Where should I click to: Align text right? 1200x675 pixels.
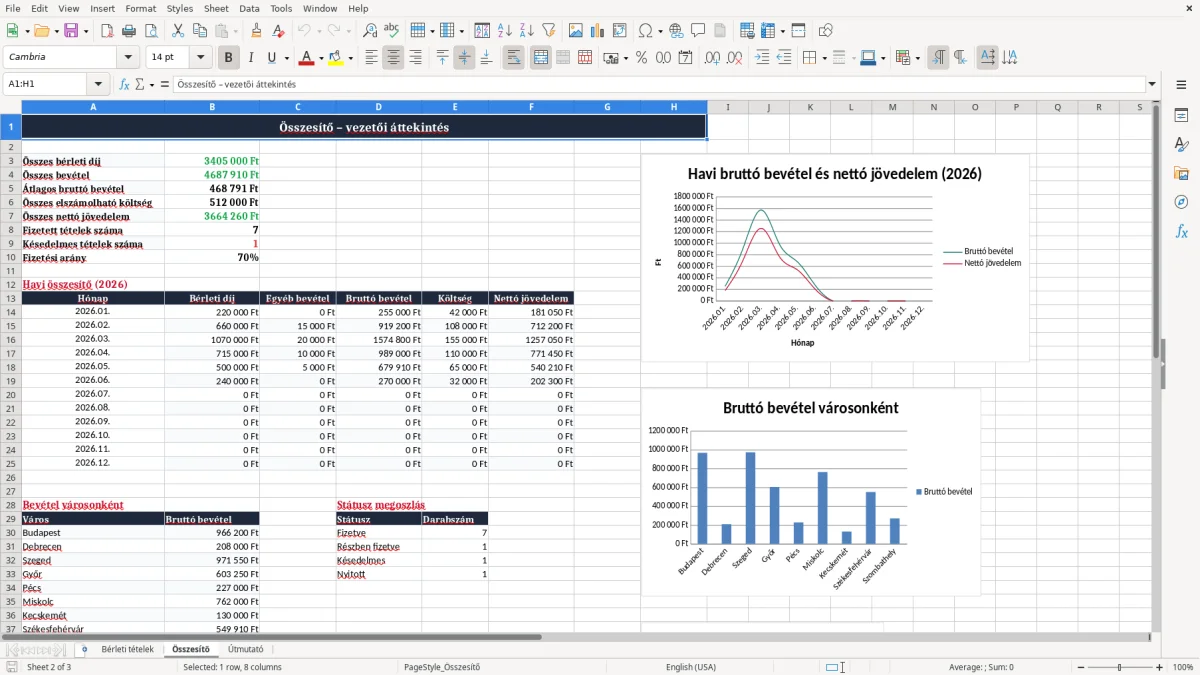[415, 58]
